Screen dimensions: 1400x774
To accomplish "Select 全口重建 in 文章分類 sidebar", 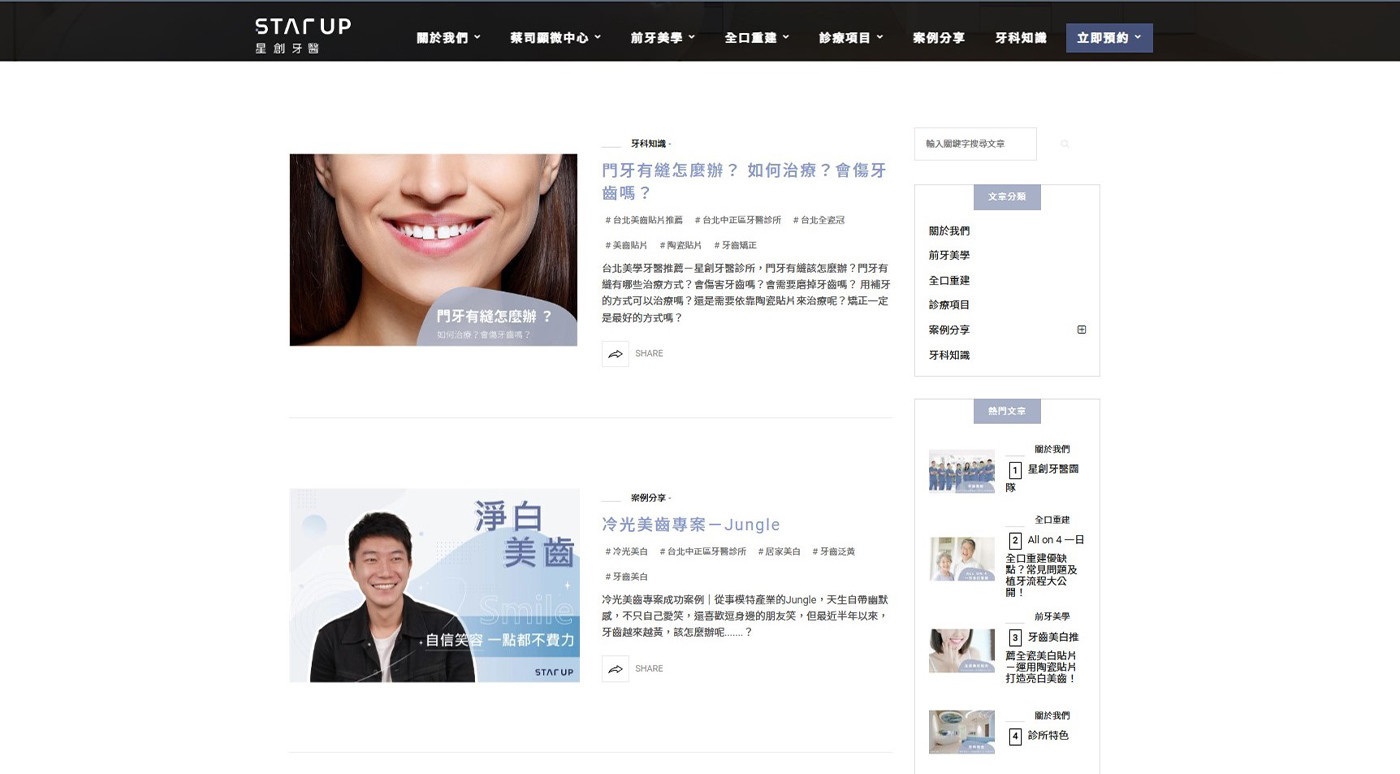I will pos(949,281).
